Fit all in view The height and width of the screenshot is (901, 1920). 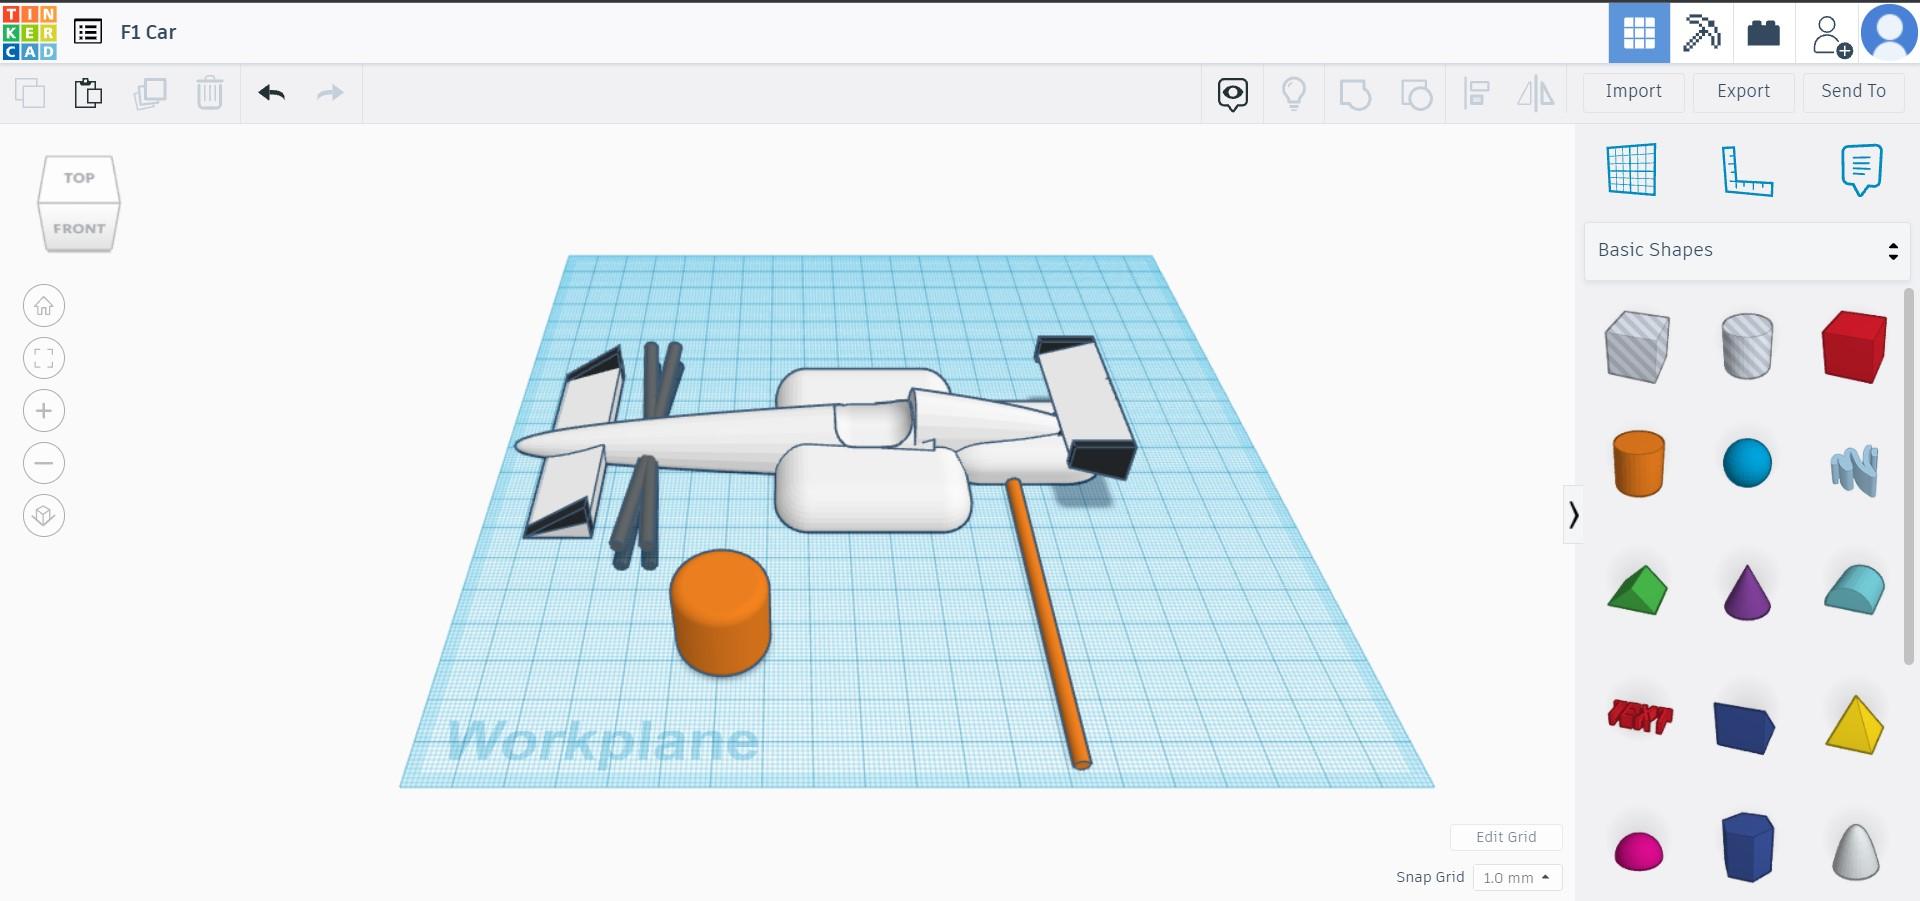(44, 358)
